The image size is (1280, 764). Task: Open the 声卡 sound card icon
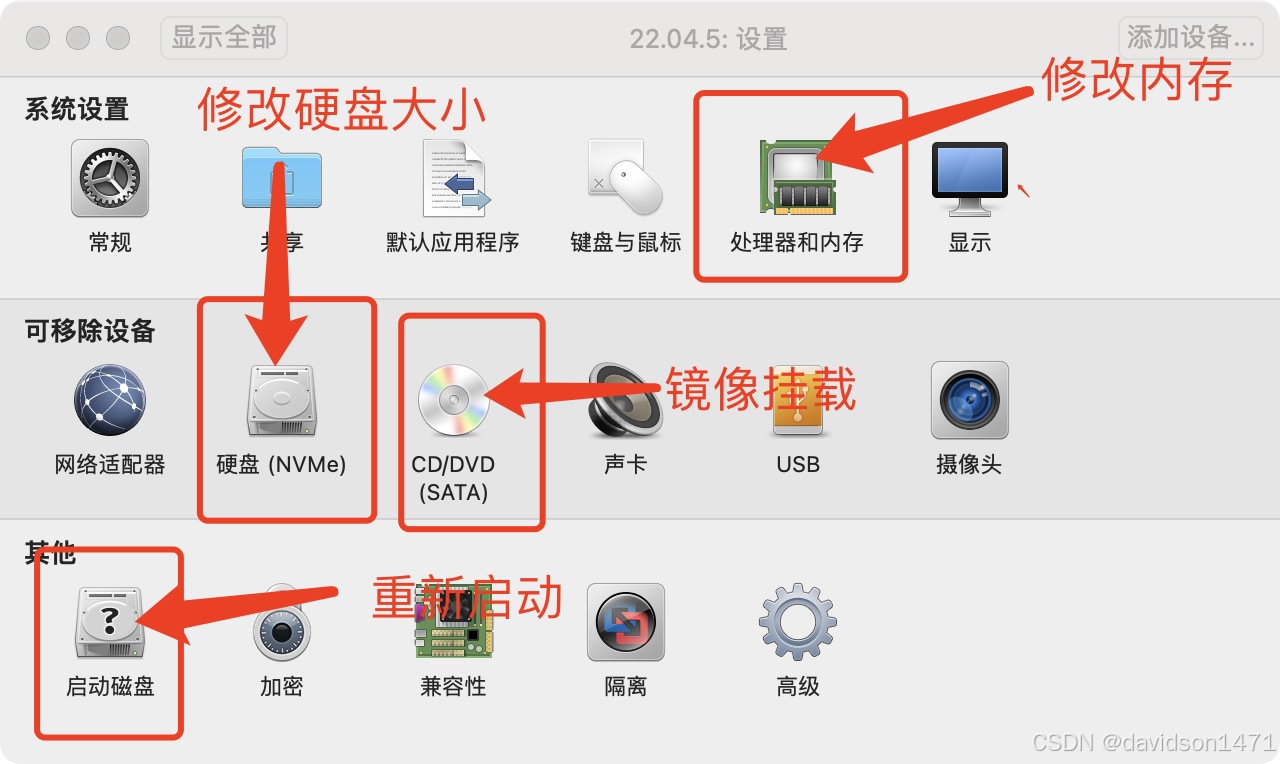click(x=626, y=400)
